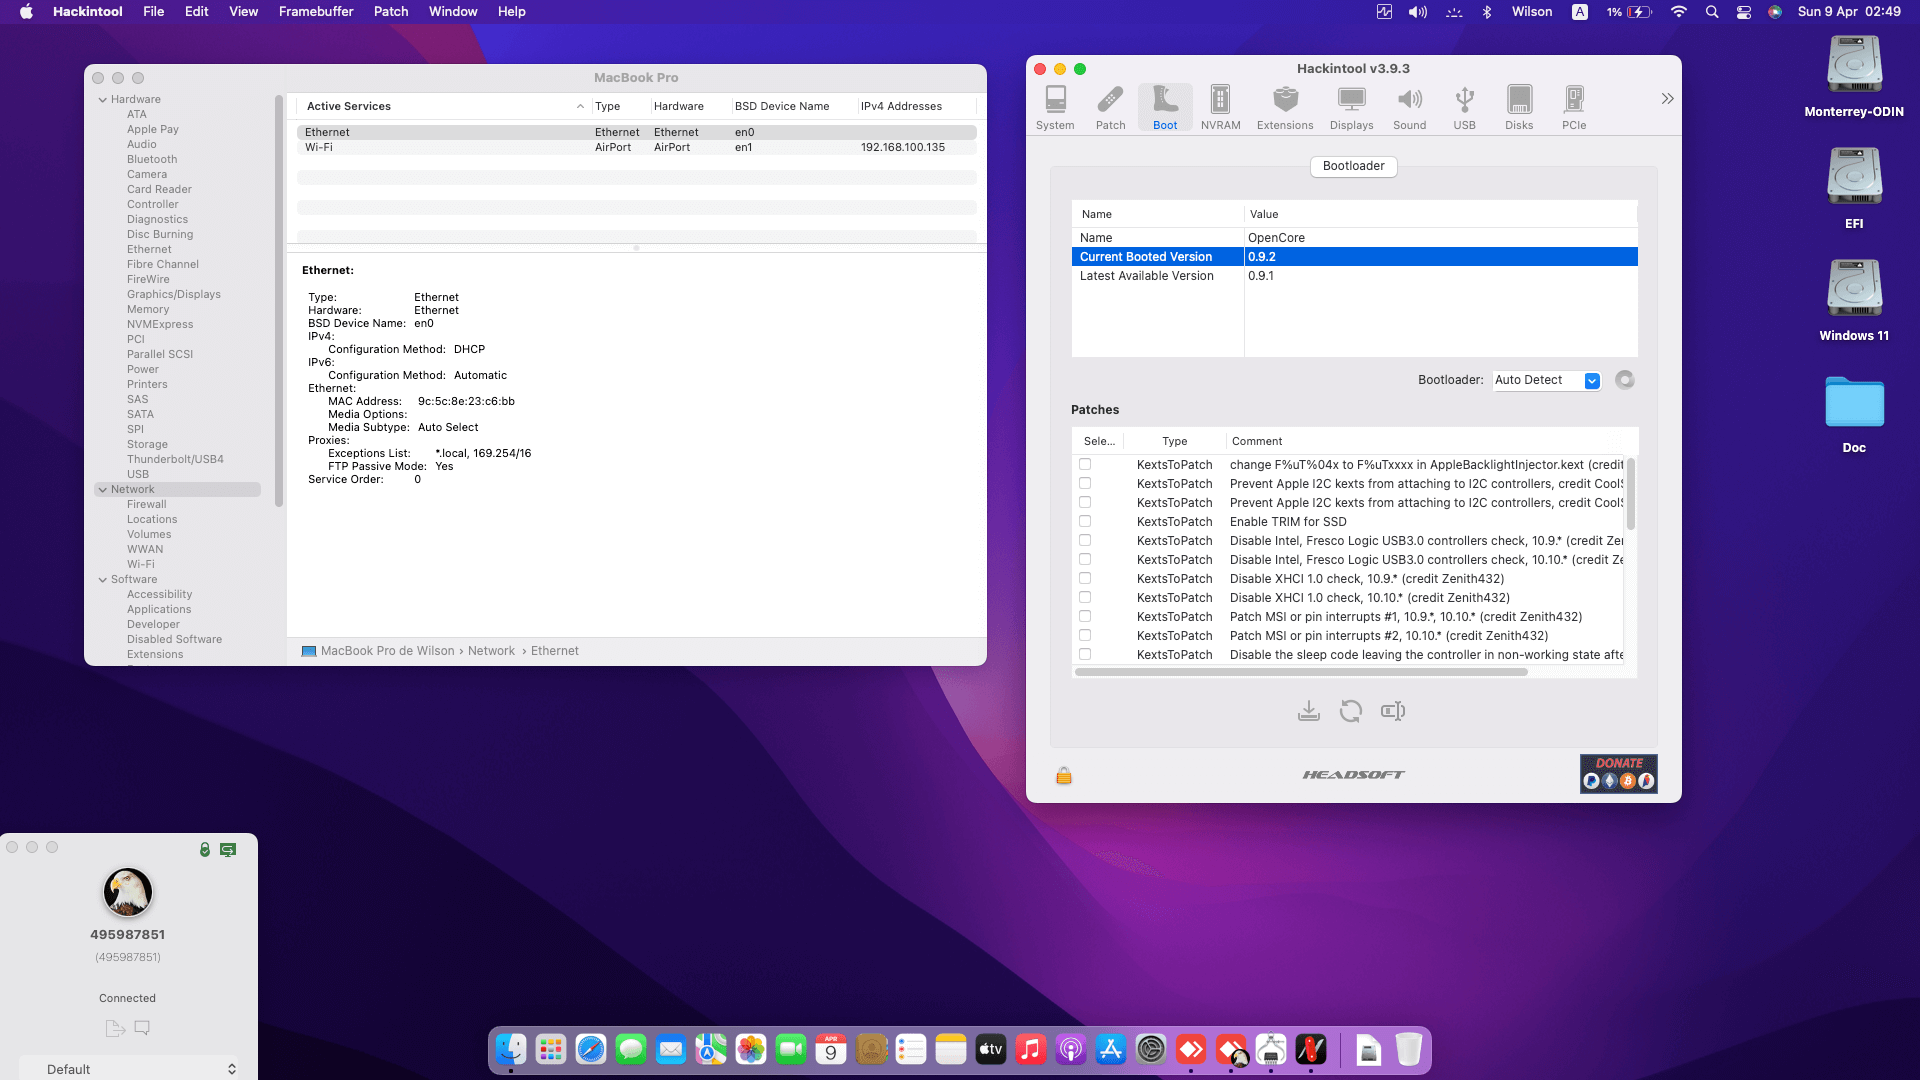
Task: Enable the TRIM for SSD patch checkbox
Action: pos(1085,521)
